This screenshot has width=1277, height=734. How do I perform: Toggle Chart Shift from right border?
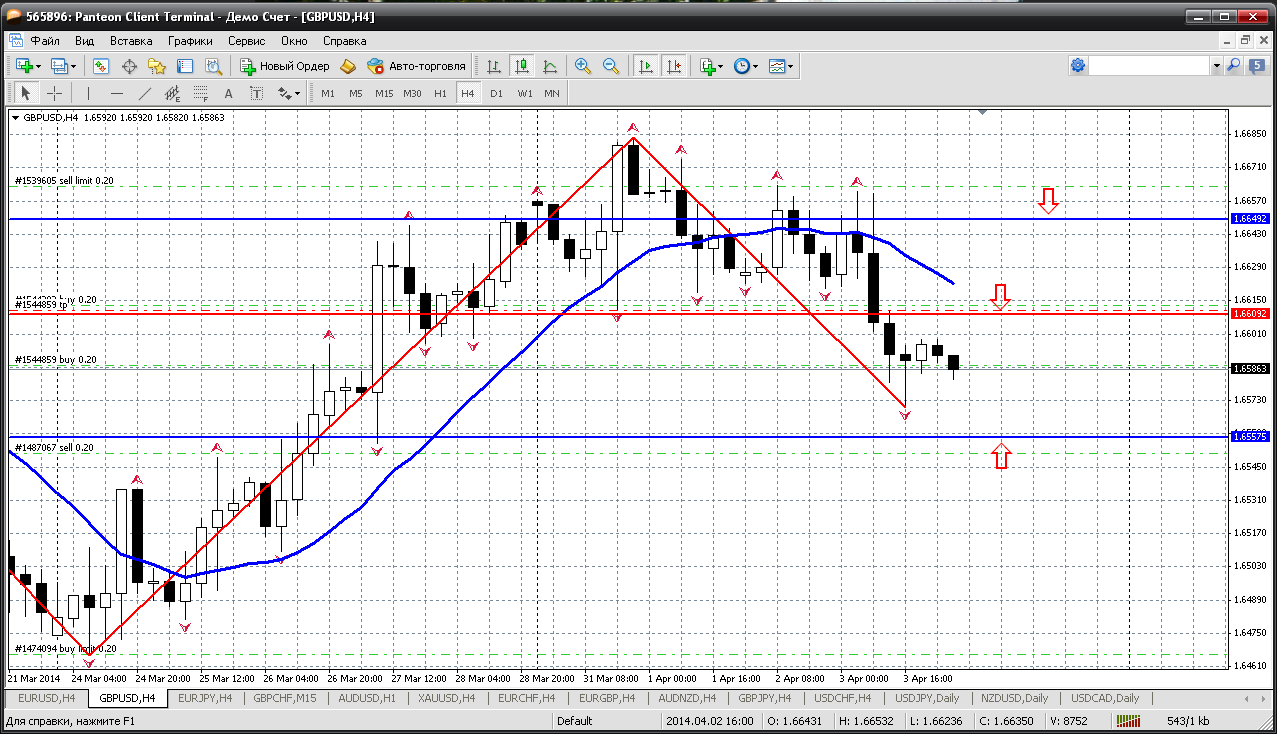point(674,66)
